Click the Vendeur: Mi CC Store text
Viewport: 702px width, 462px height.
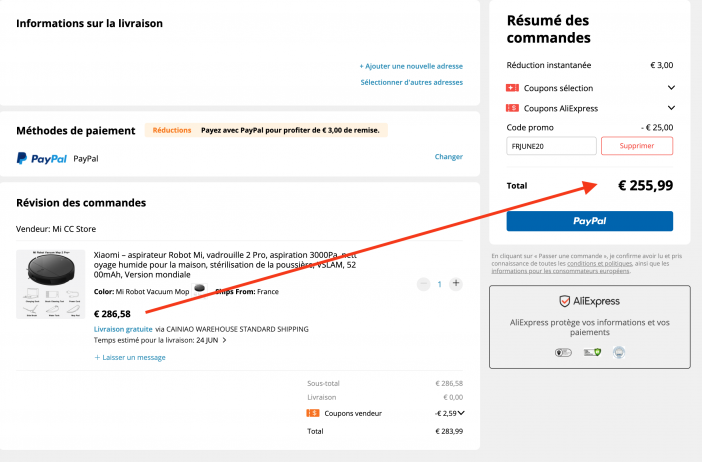click(56, 229)
